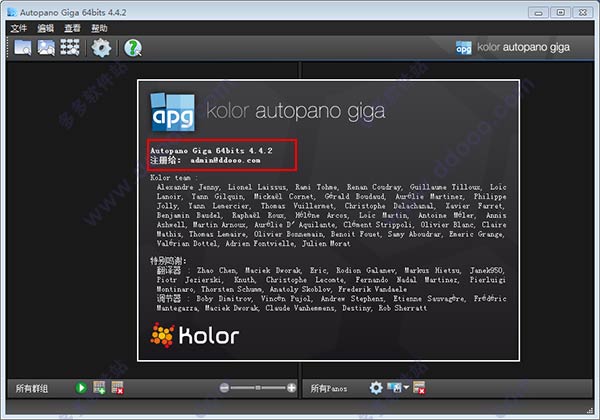Click the 注册给 admin@ddooo.com registration line

point(205,160)
